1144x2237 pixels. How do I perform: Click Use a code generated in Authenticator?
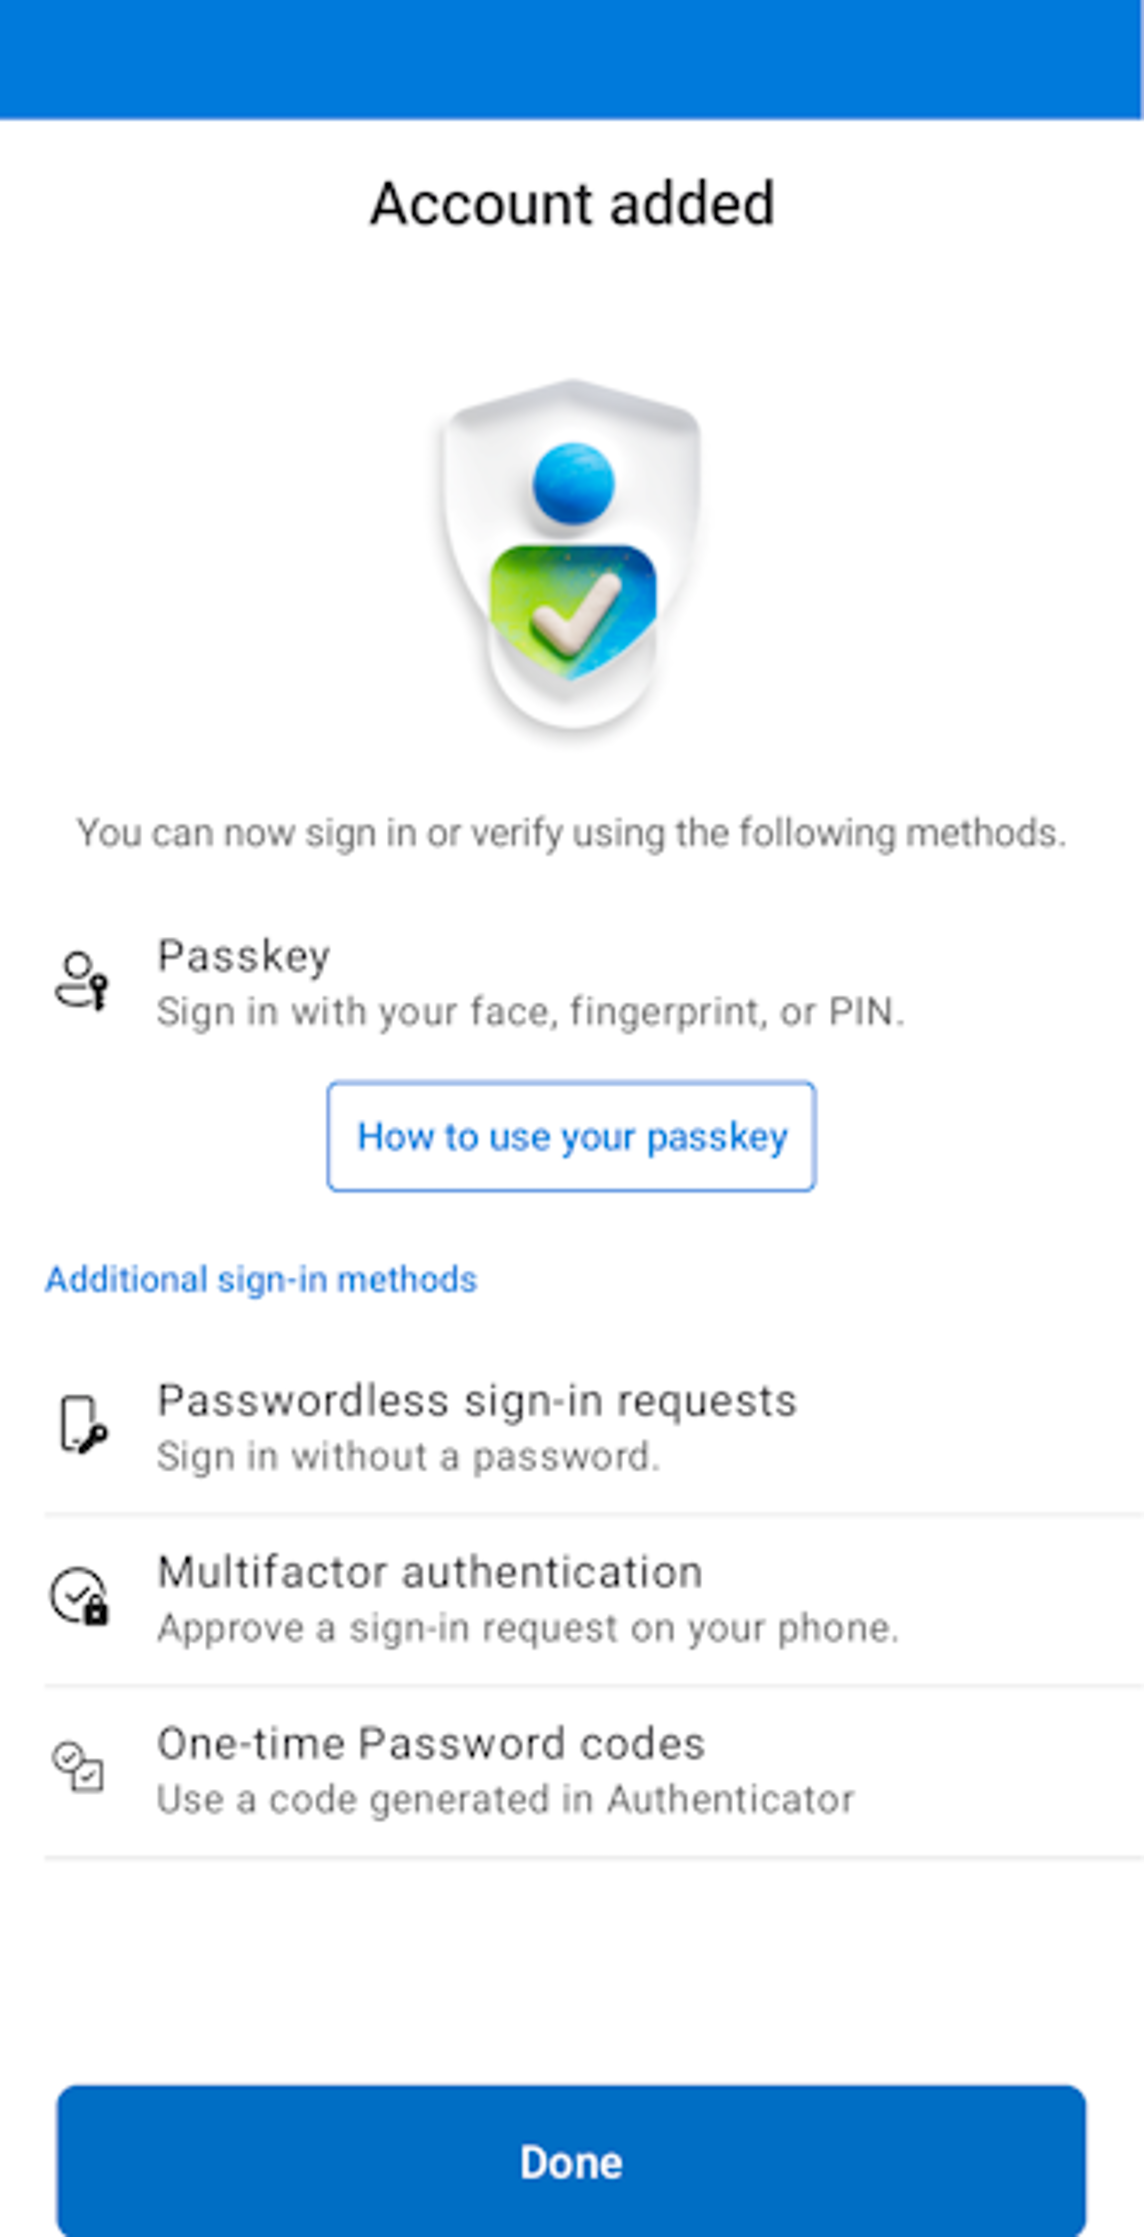point(505,1798)
